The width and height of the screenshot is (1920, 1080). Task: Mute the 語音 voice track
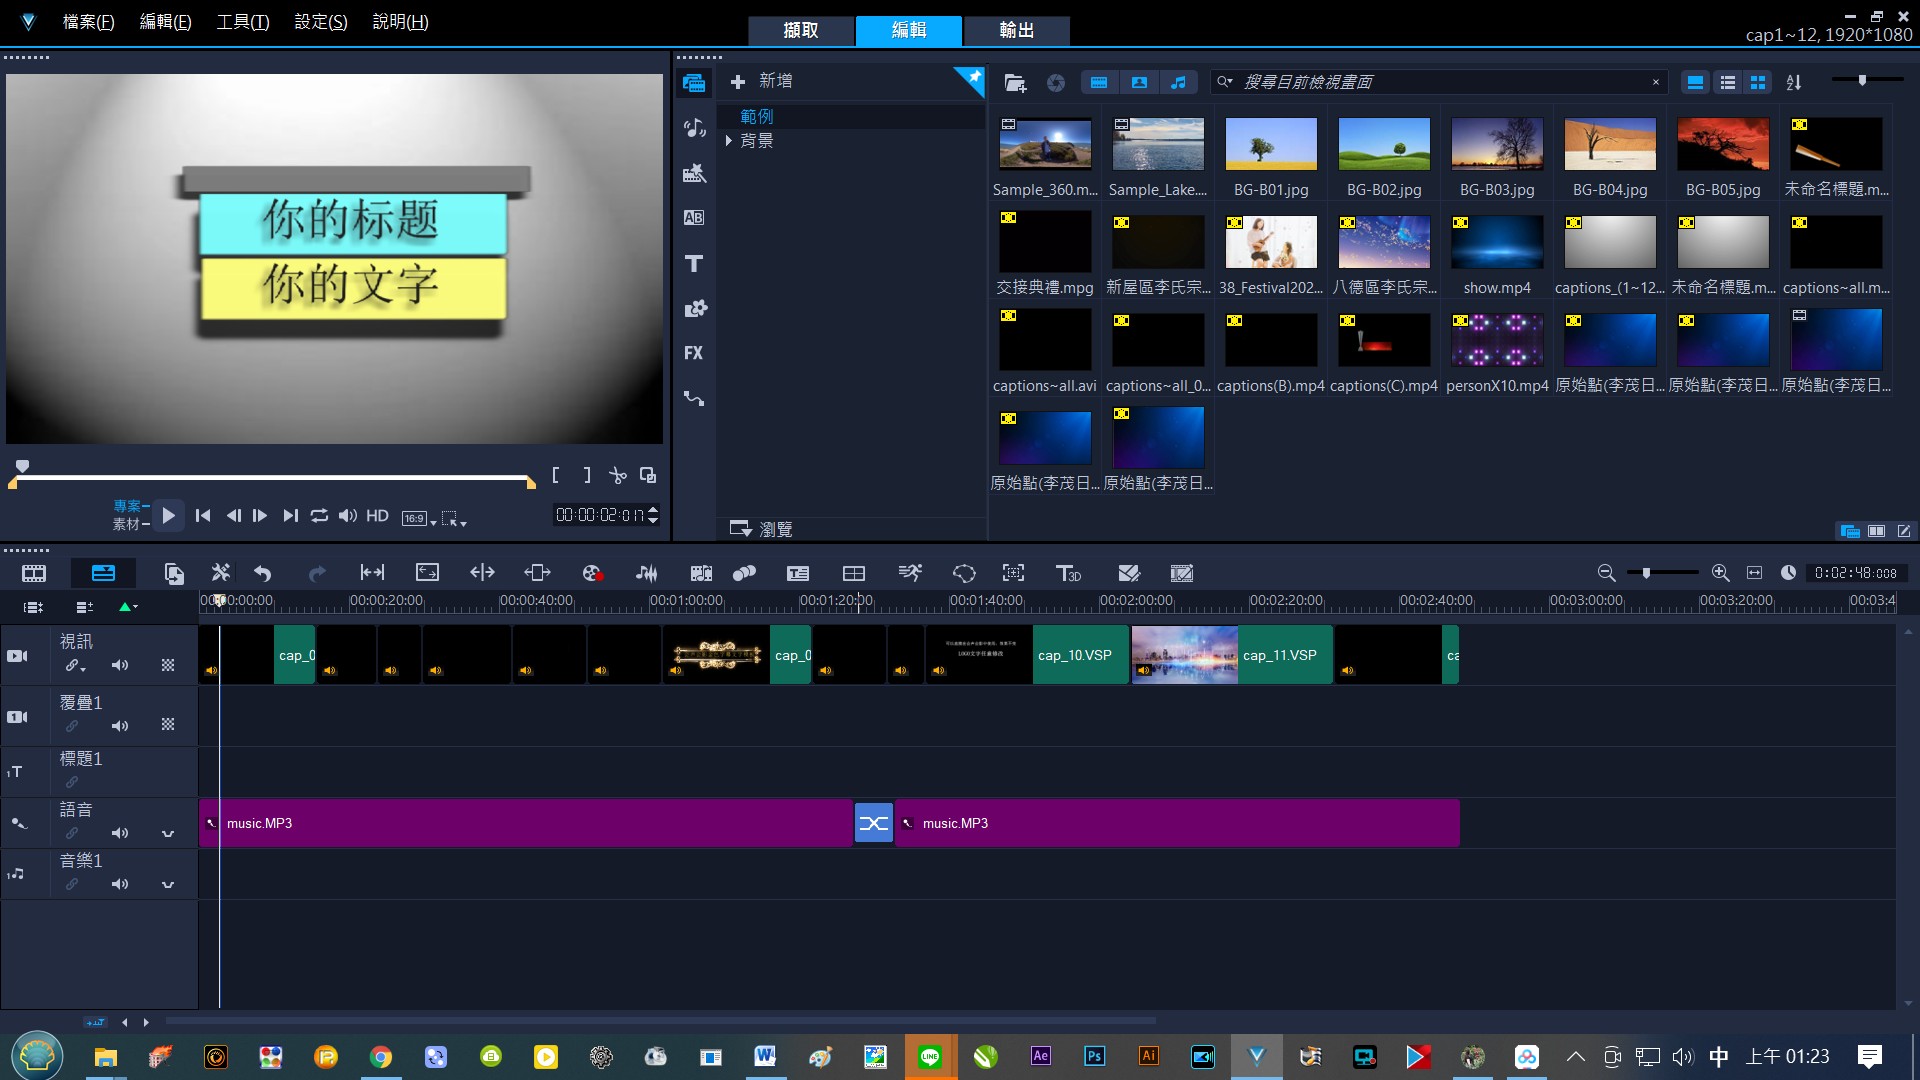click(120, 833)
